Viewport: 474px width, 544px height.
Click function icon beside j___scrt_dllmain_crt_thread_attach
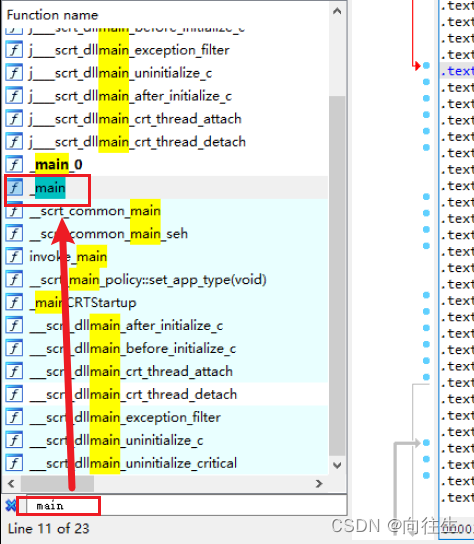click(x=14, y=119)
